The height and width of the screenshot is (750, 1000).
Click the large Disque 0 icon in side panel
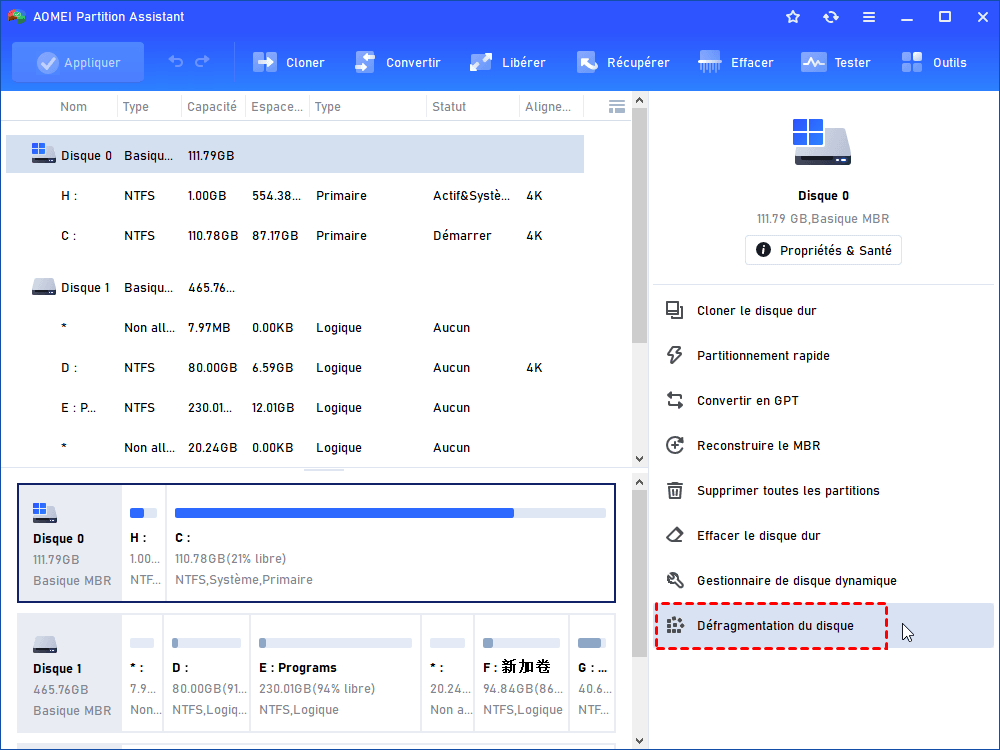point(822,142)
